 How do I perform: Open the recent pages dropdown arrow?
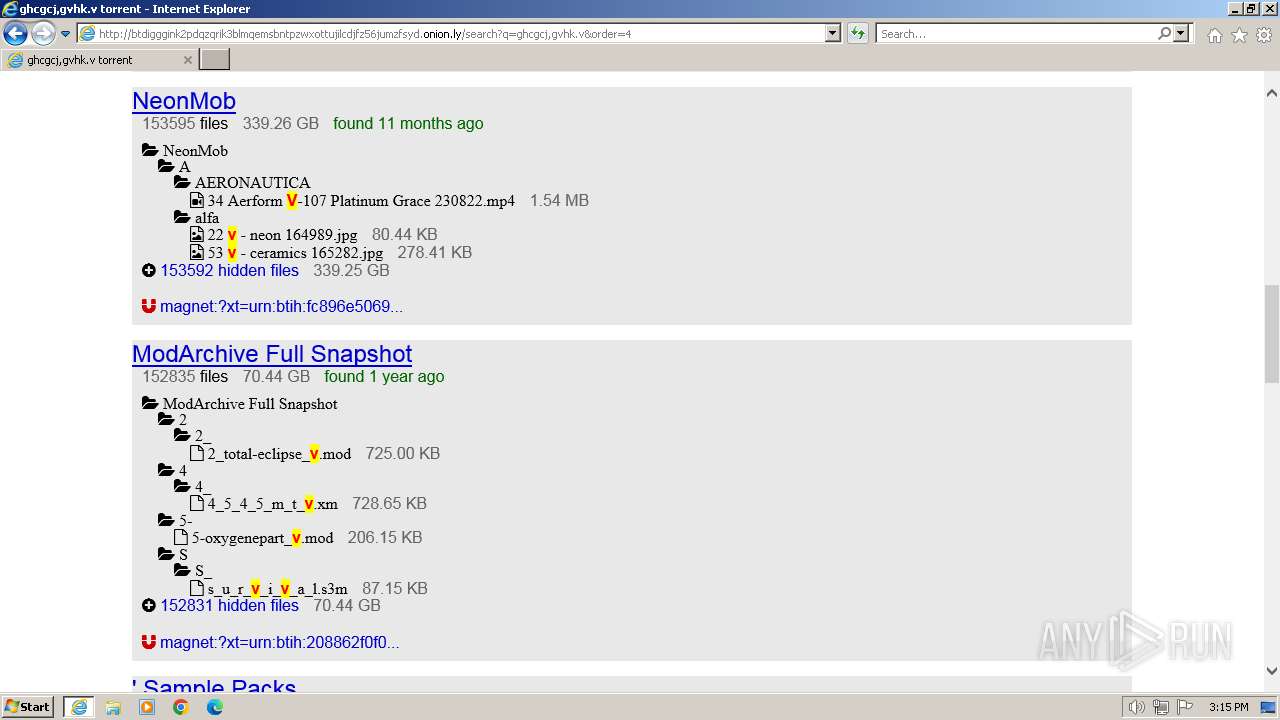click(x=66, y=34)
